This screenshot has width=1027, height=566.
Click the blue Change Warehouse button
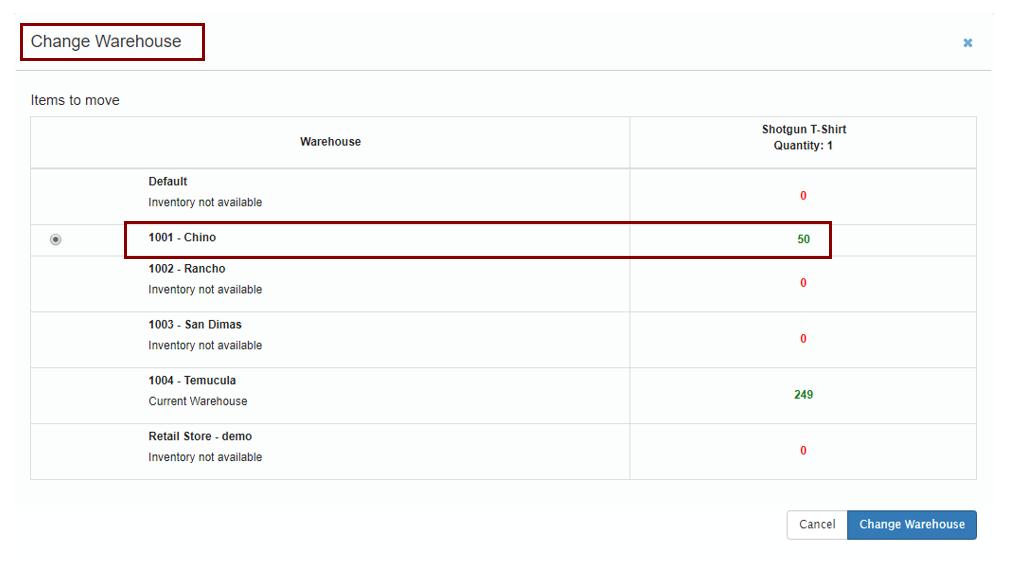912,525
